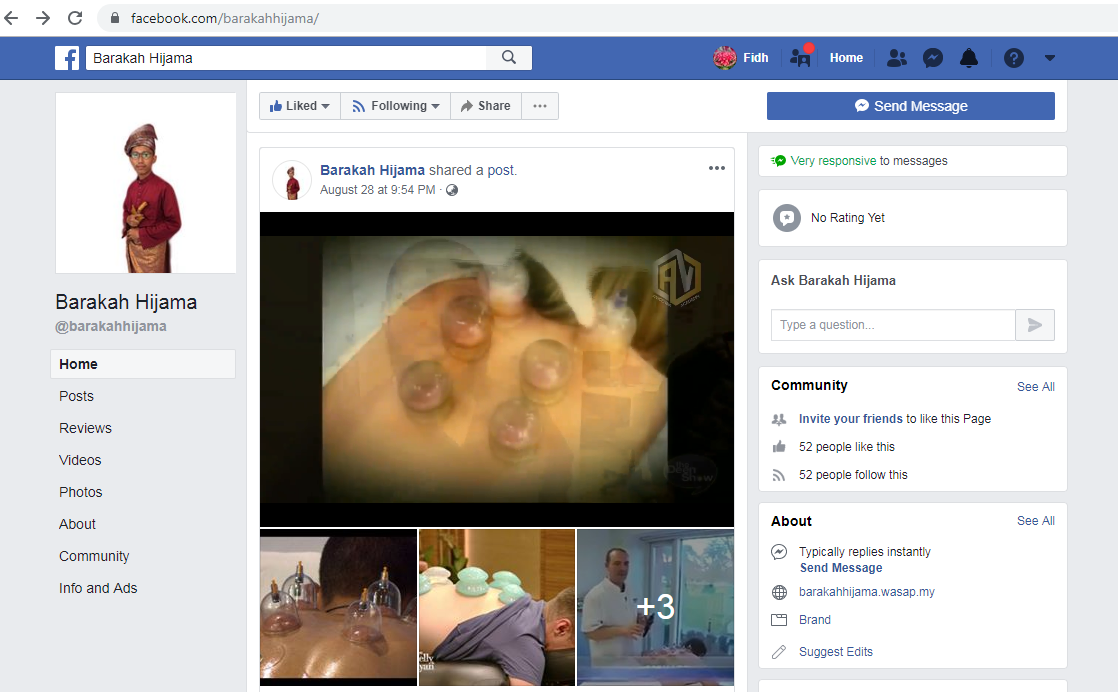1118x692 pixels.
Task: Go forward using browser forward arrow
Action: (x=43, y=18)
